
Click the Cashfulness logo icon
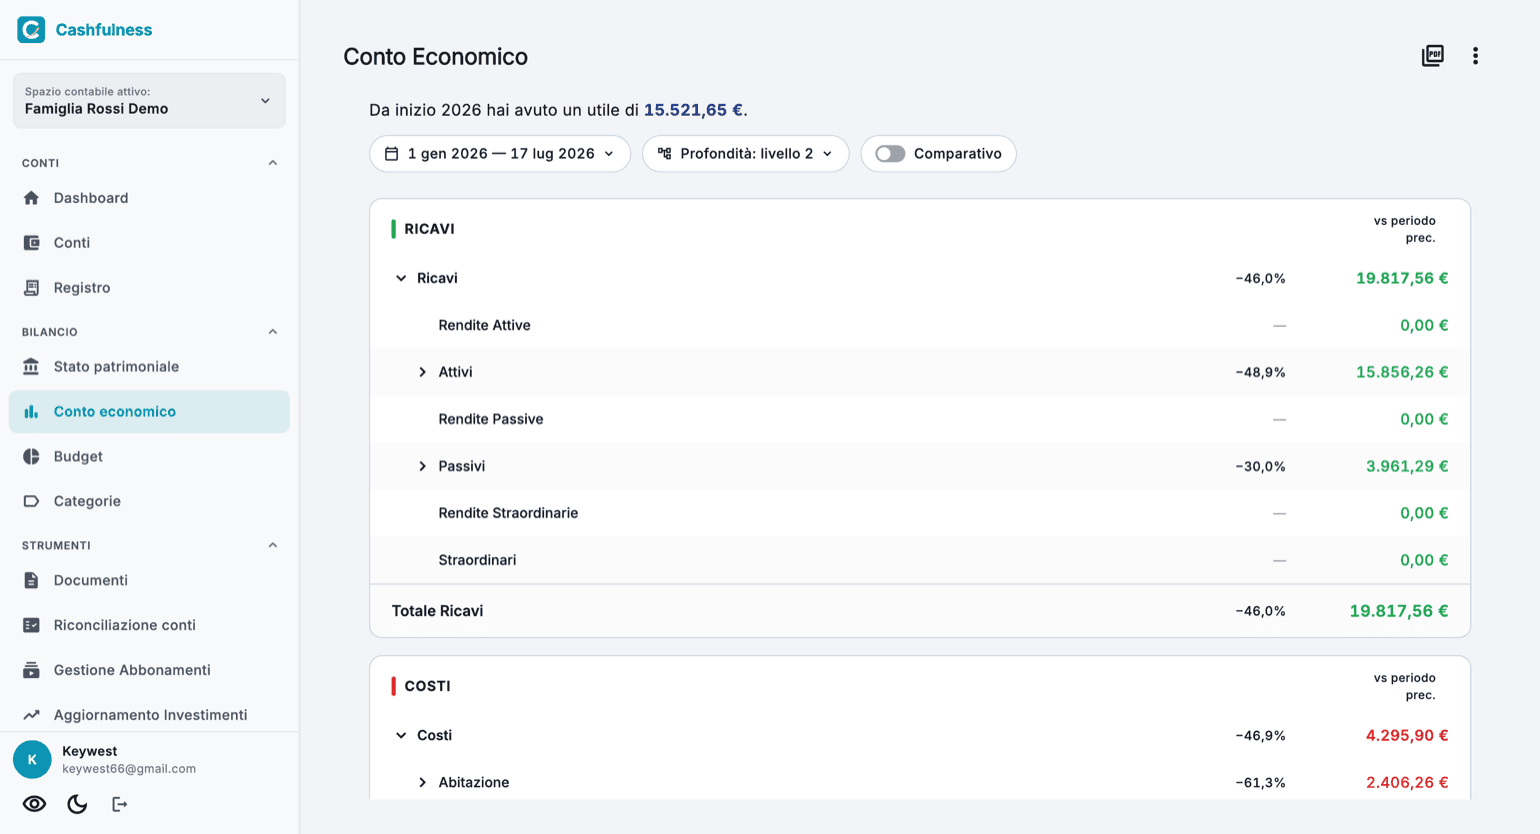pos(31,30)
